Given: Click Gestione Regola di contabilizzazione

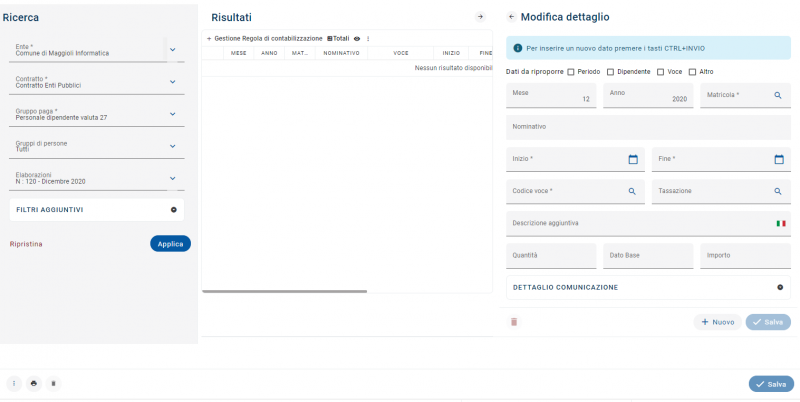Looking at the screenshot, I should pyautogui.click(x=268, y=39).
